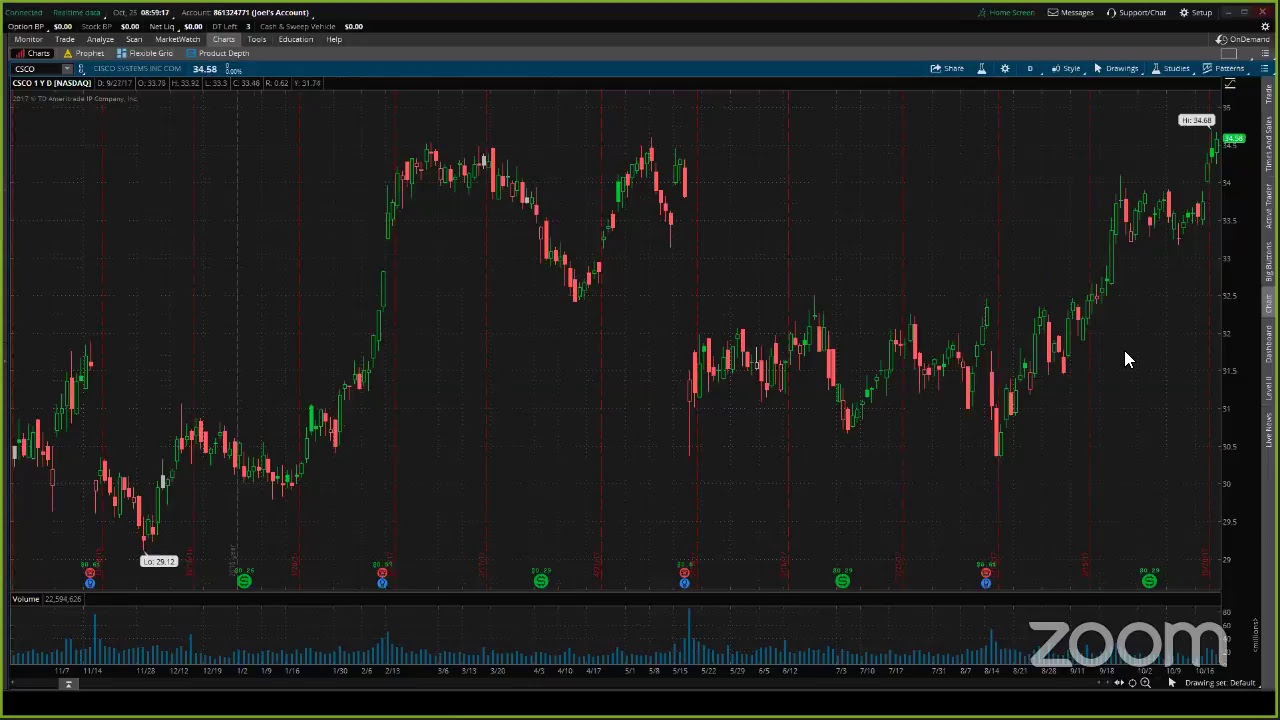Open Messages
Viewport: 1280px width, 720px height.
pos(1070,12)
